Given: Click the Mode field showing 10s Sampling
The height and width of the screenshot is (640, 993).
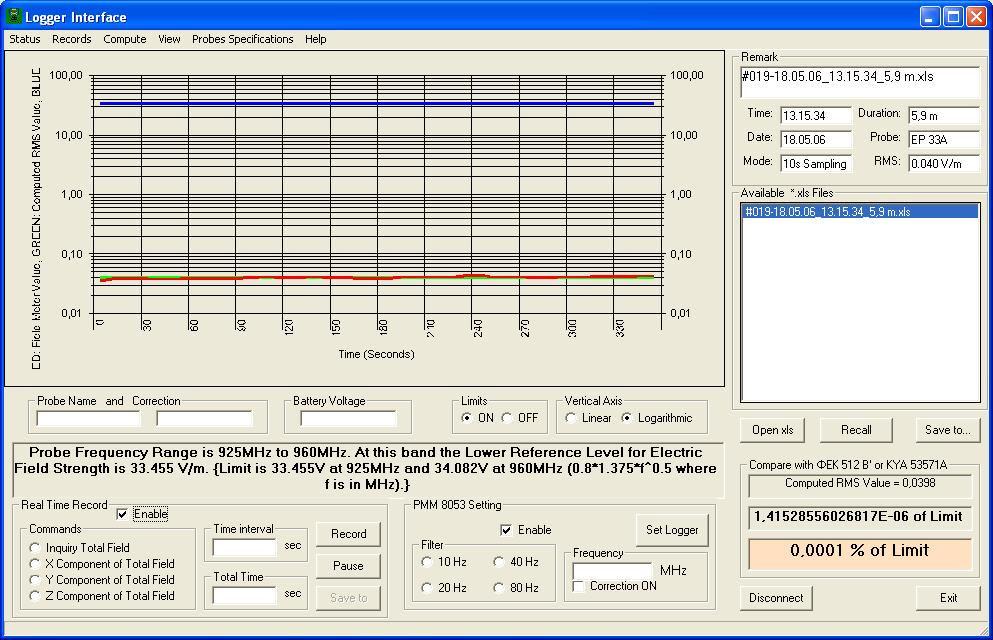Looking at the screenshot, I should click(x=816, y=163).
